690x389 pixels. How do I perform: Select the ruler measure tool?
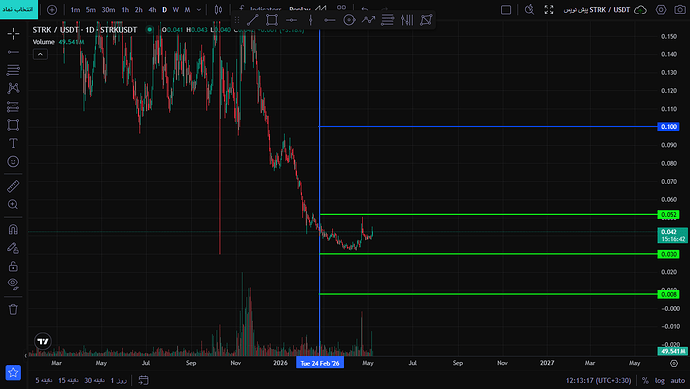click(13, 186)
